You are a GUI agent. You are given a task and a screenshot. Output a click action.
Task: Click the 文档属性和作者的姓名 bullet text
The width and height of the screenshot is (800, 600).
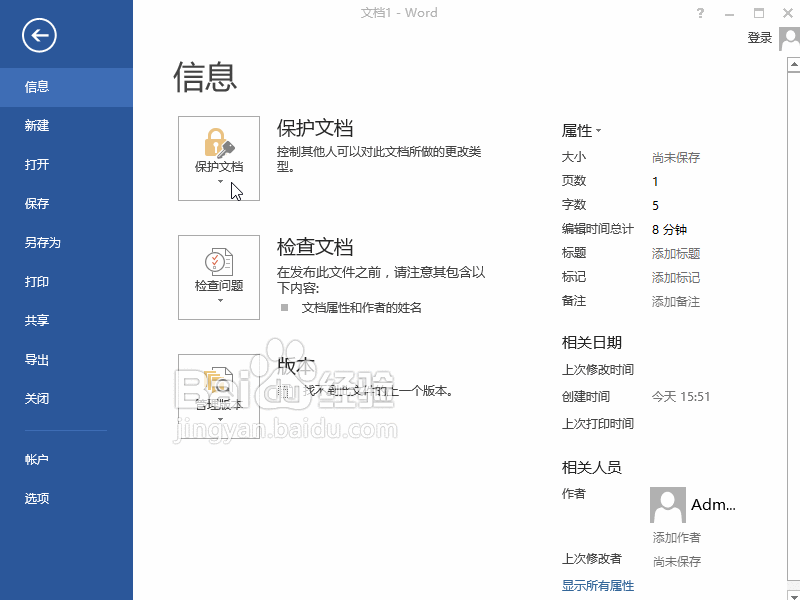[x=362, y=308]
